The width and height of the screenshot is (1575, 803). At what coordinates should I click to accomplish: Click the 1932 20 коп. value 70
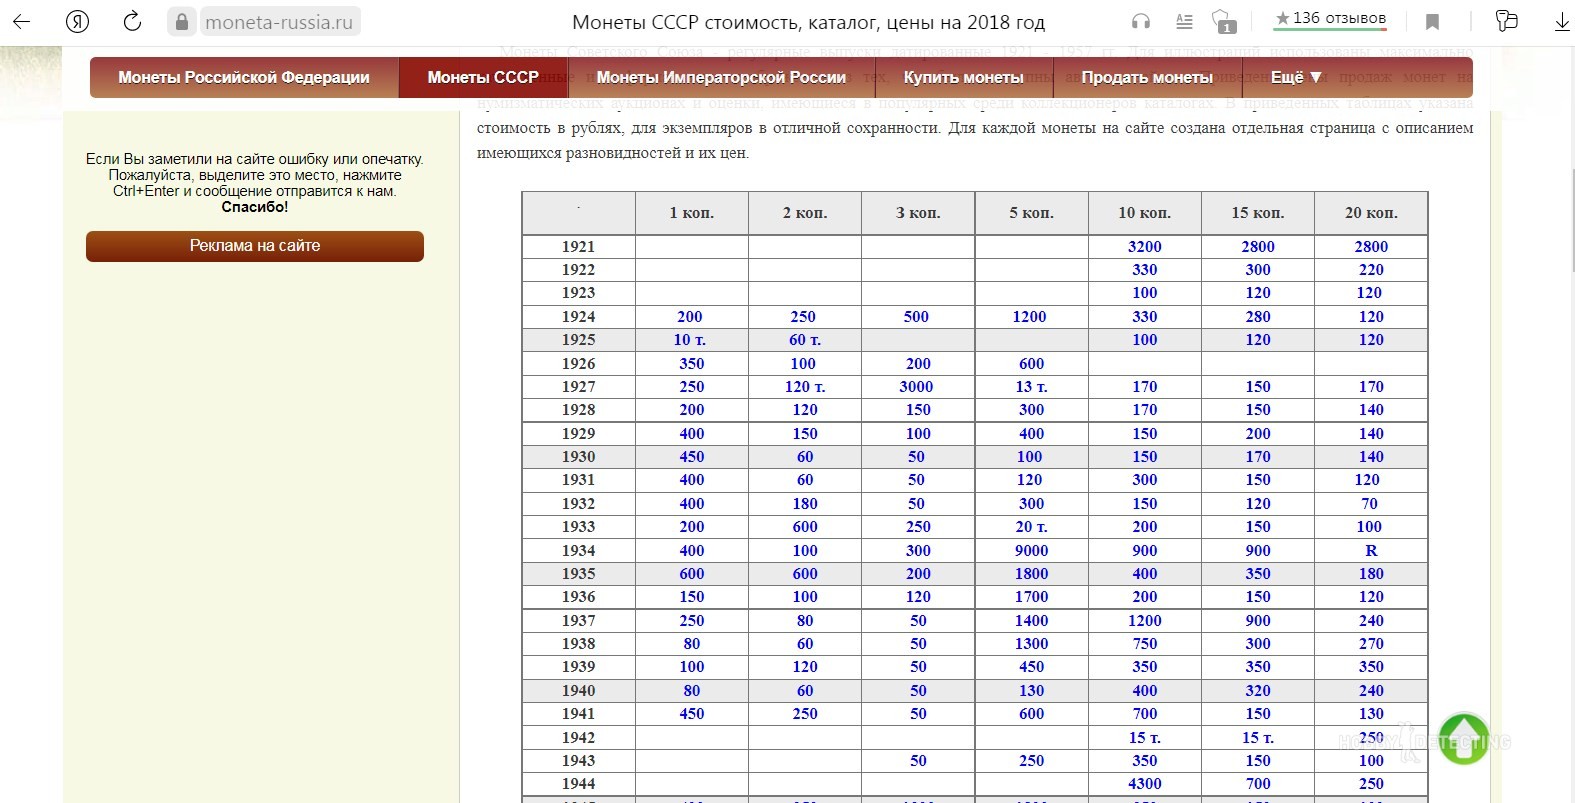[1369, 503]
